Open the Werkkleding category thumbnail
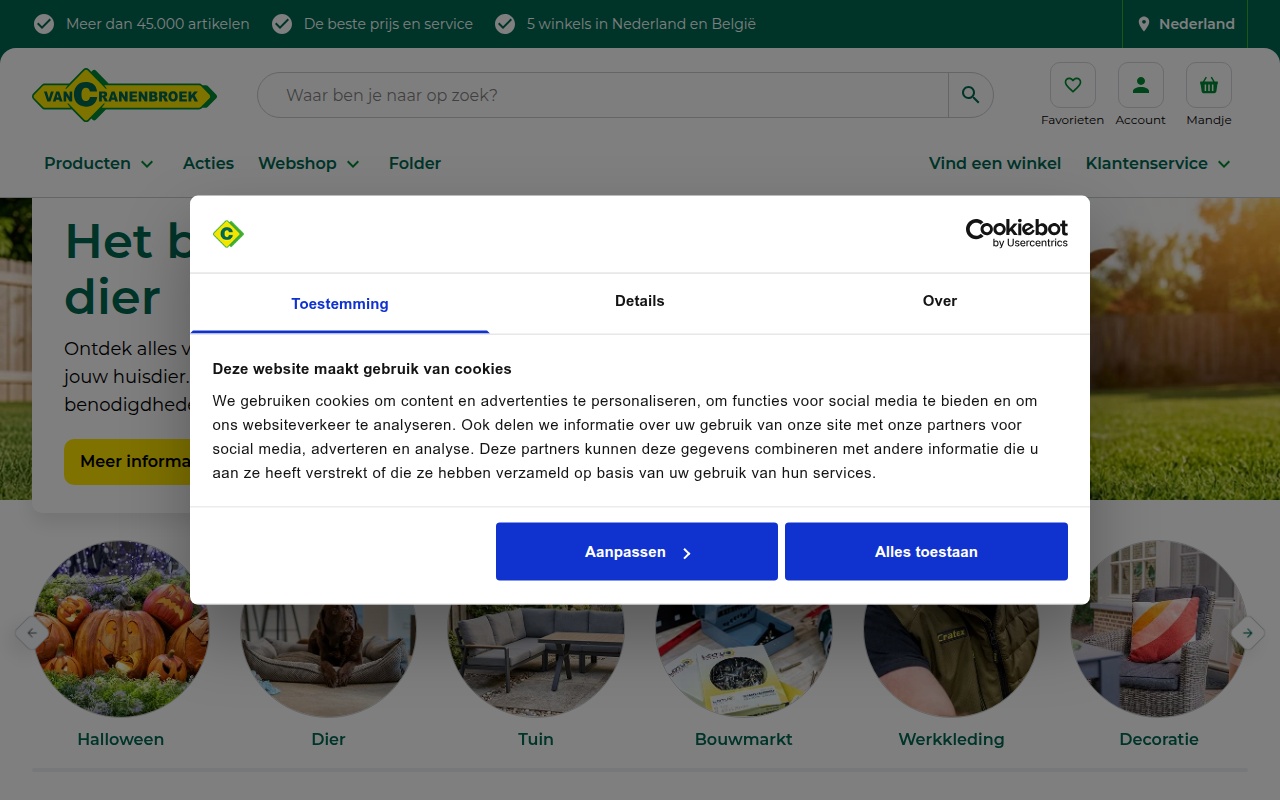 pyautogui.click(x=951, y=660)
